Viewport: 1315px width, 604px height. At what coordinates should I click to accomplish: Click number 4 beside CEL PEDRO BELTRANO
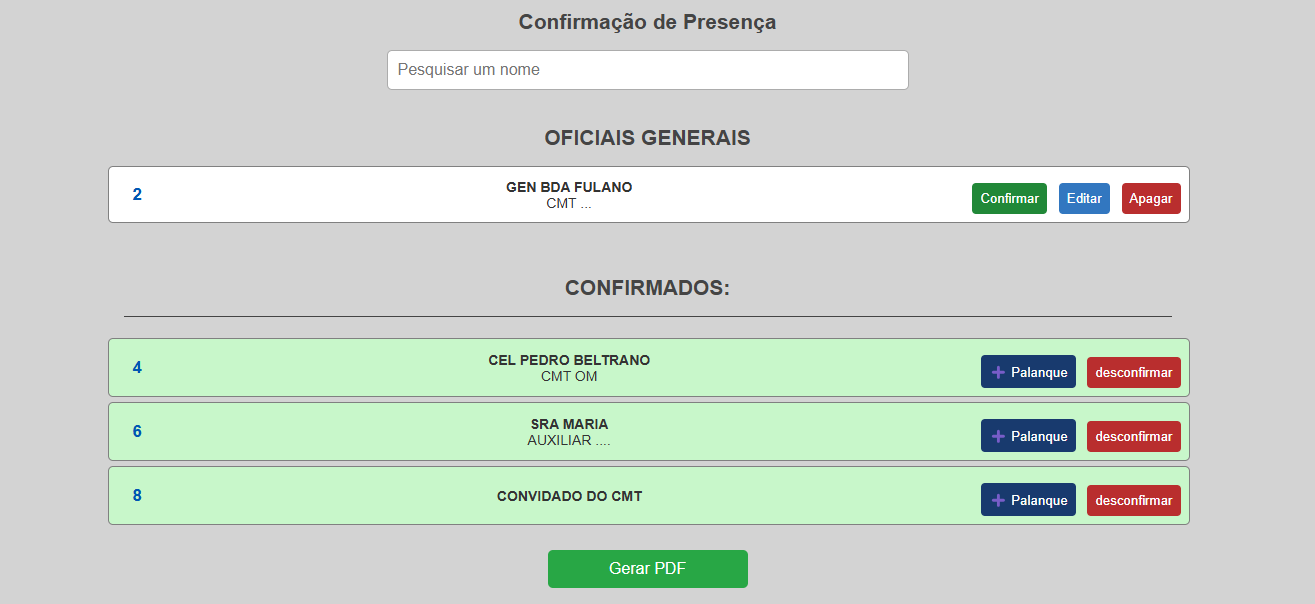tap(137, 368)
